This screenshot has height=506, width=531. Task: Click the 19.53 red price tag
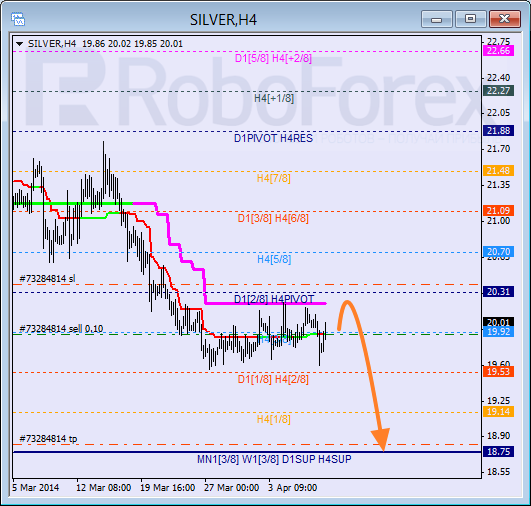(498, 372)
